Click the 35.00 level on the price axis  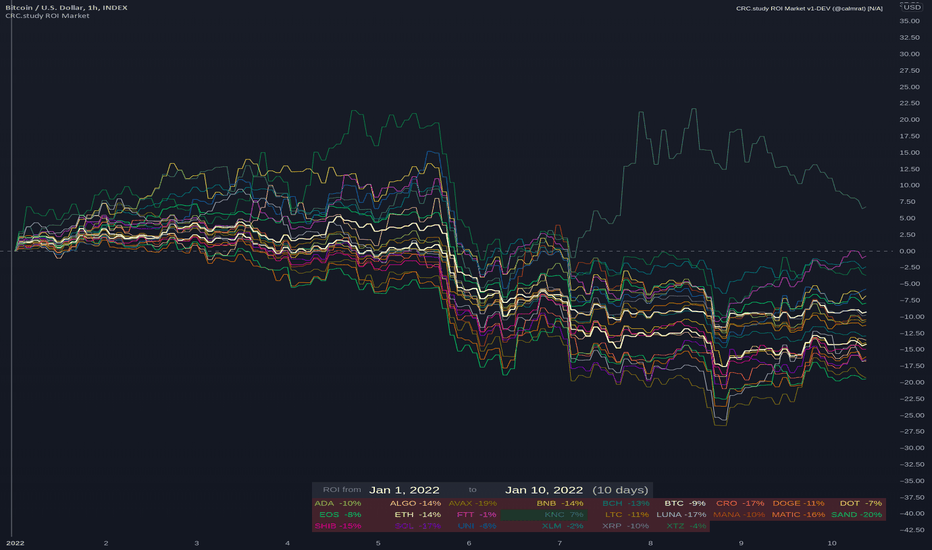click(909, 21)
